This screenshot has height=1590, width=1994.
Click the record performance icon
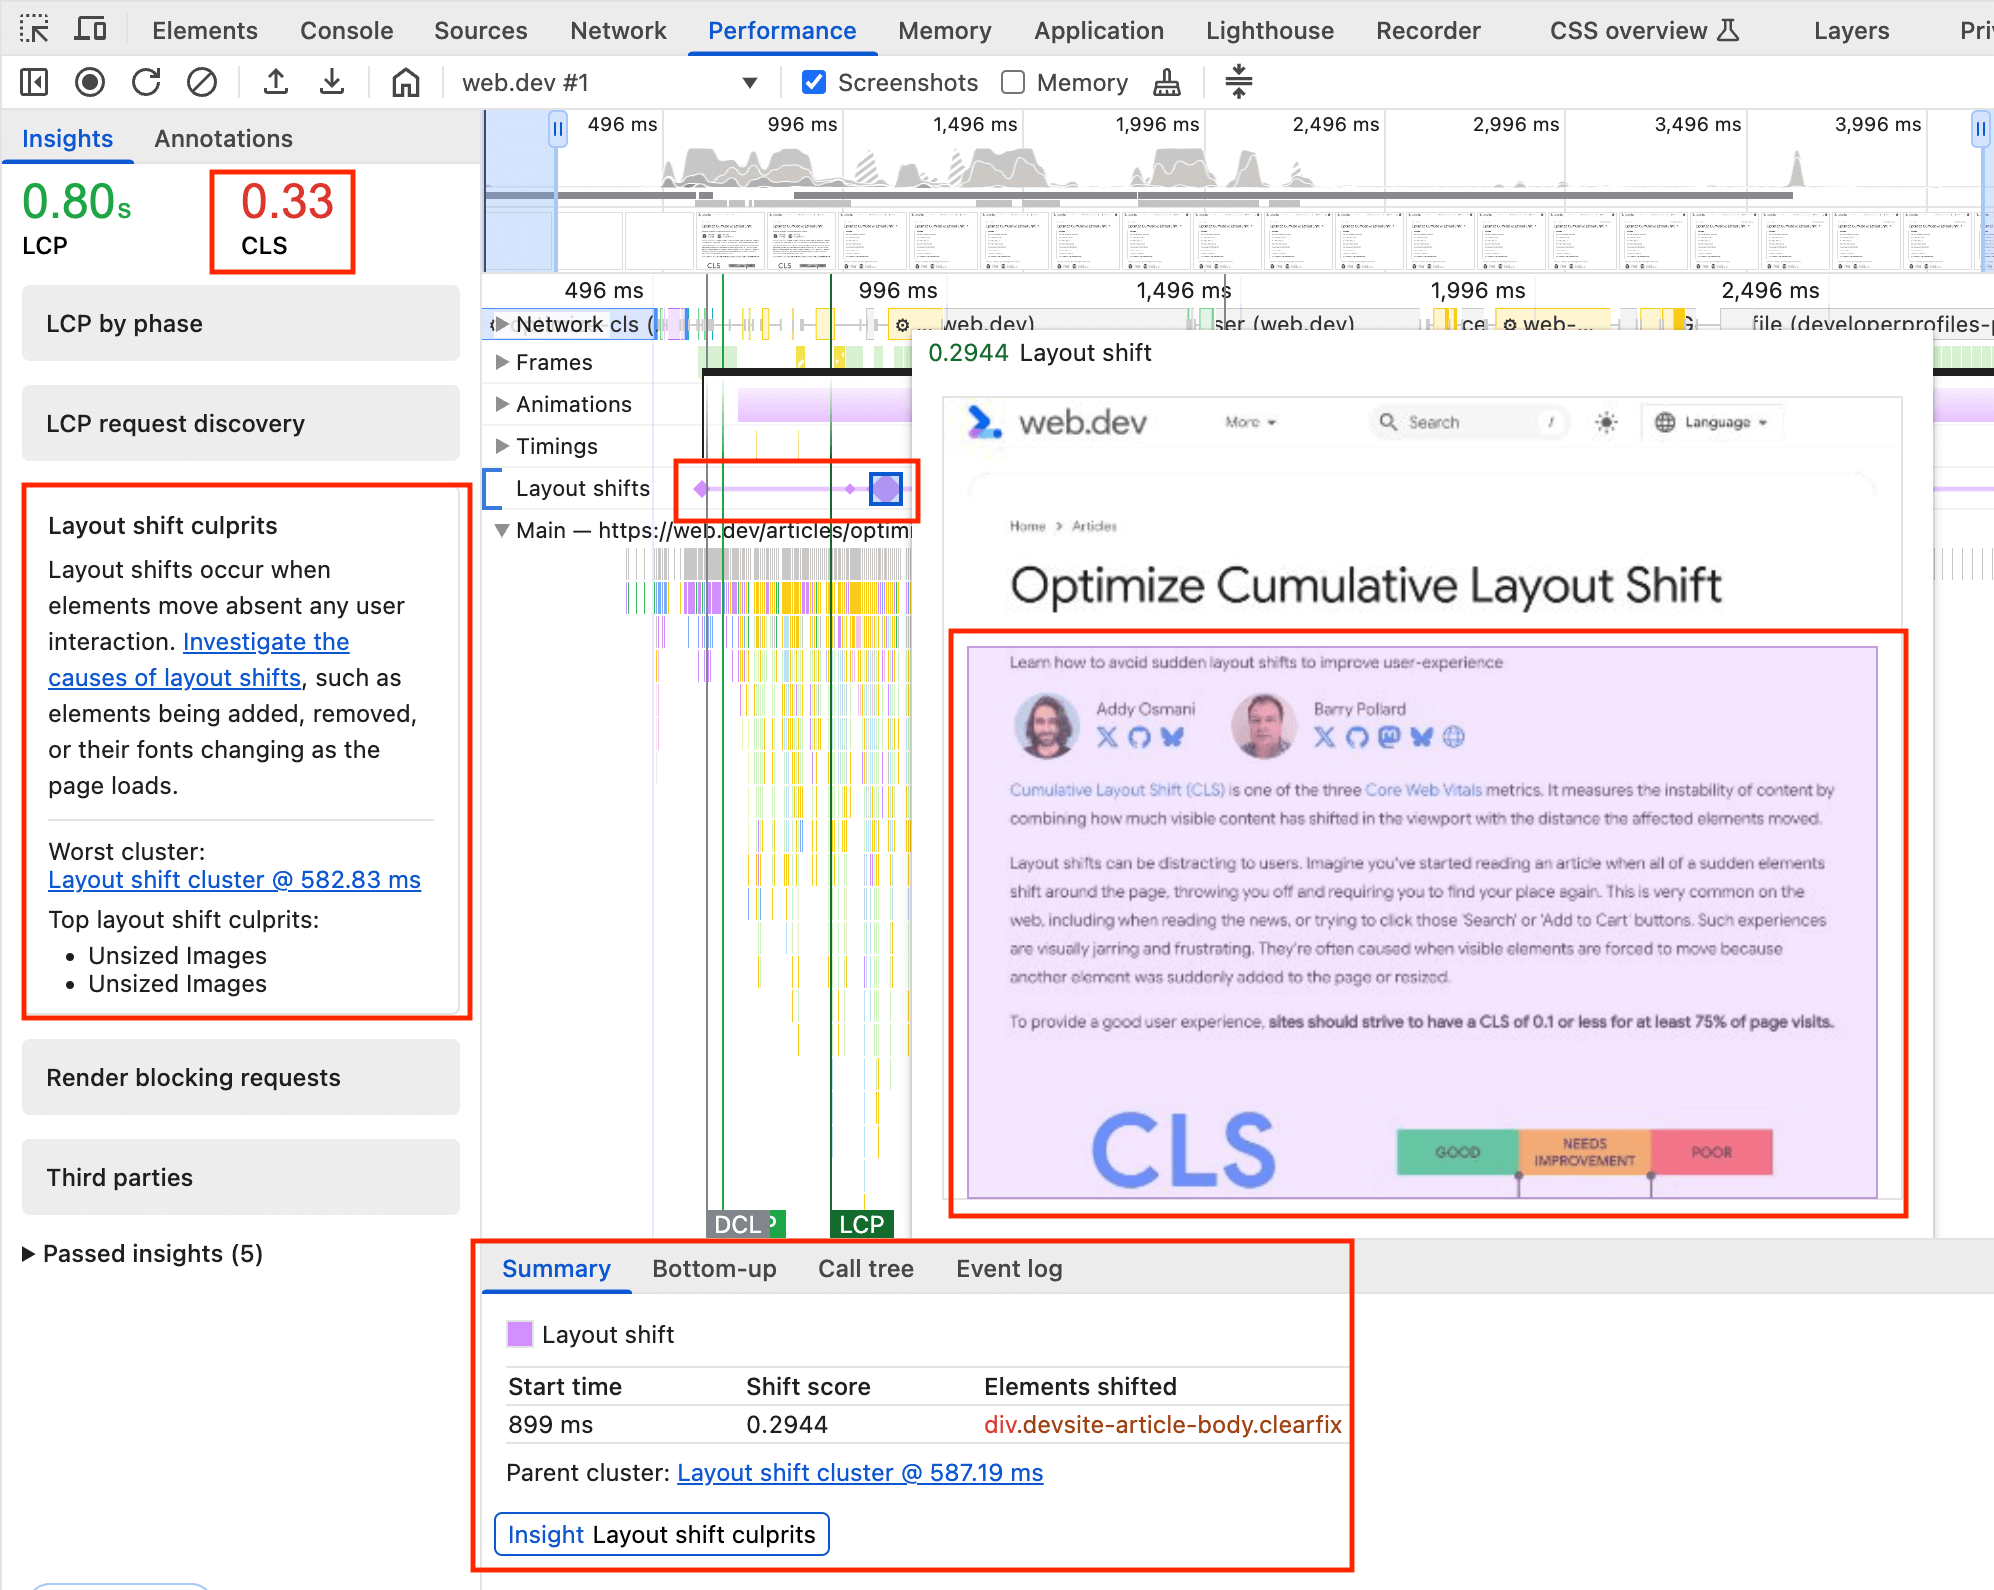[x=91, y=81]
